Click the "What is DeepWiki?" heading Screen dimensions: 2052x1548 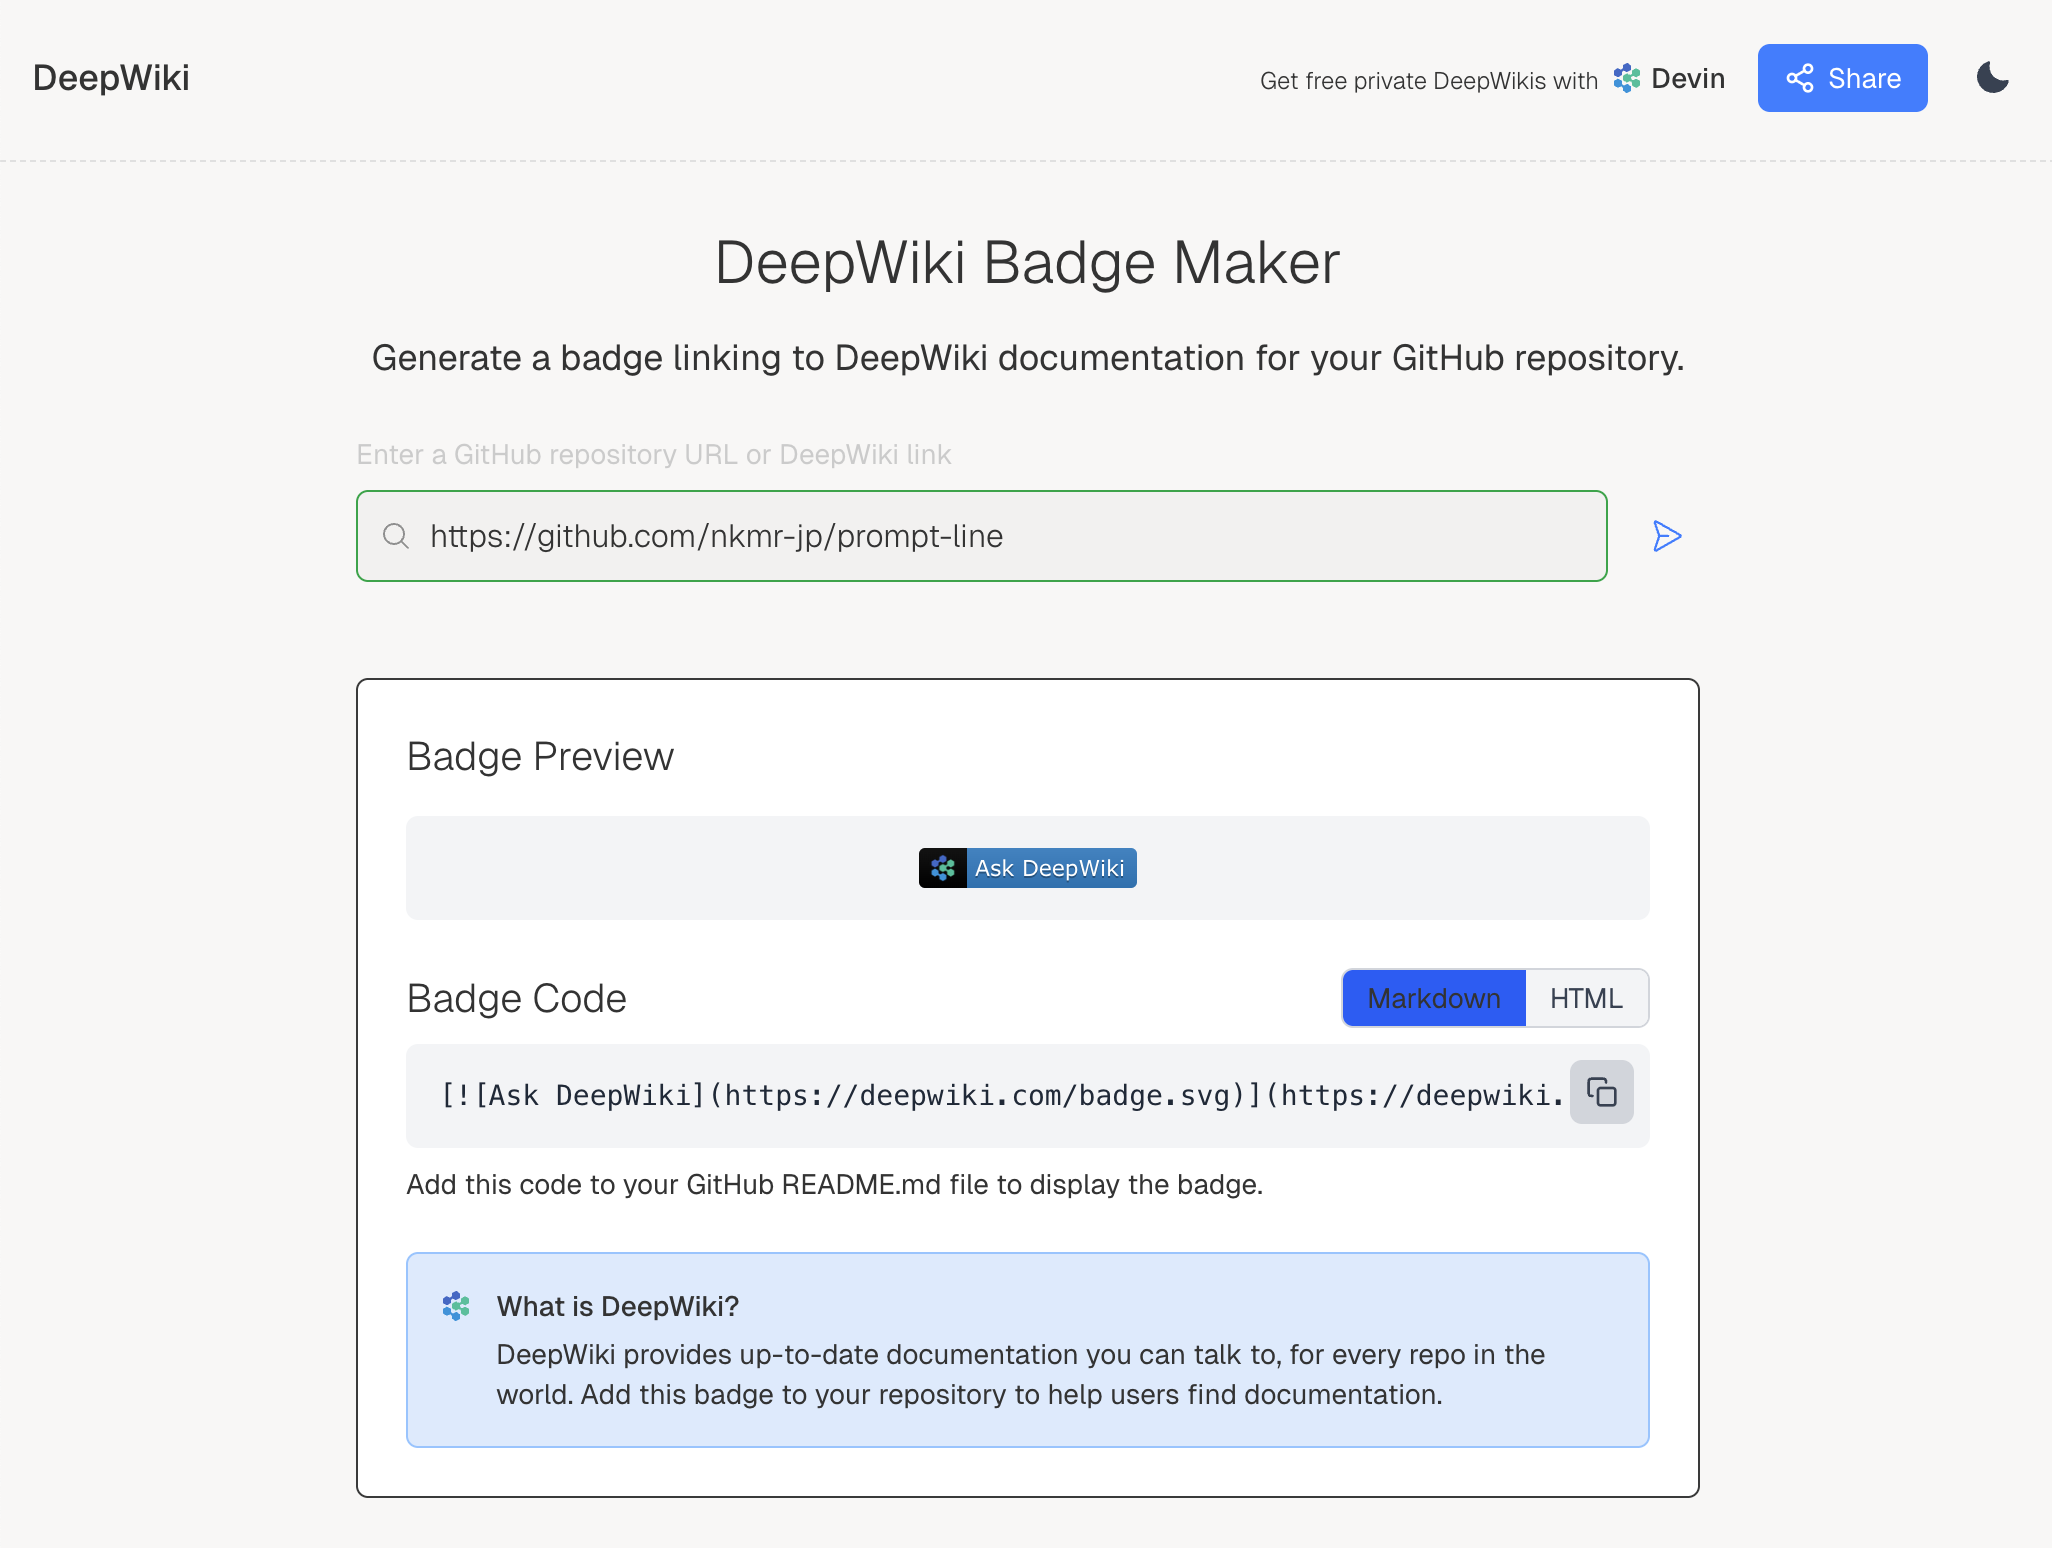click(x=617, y=1306)
